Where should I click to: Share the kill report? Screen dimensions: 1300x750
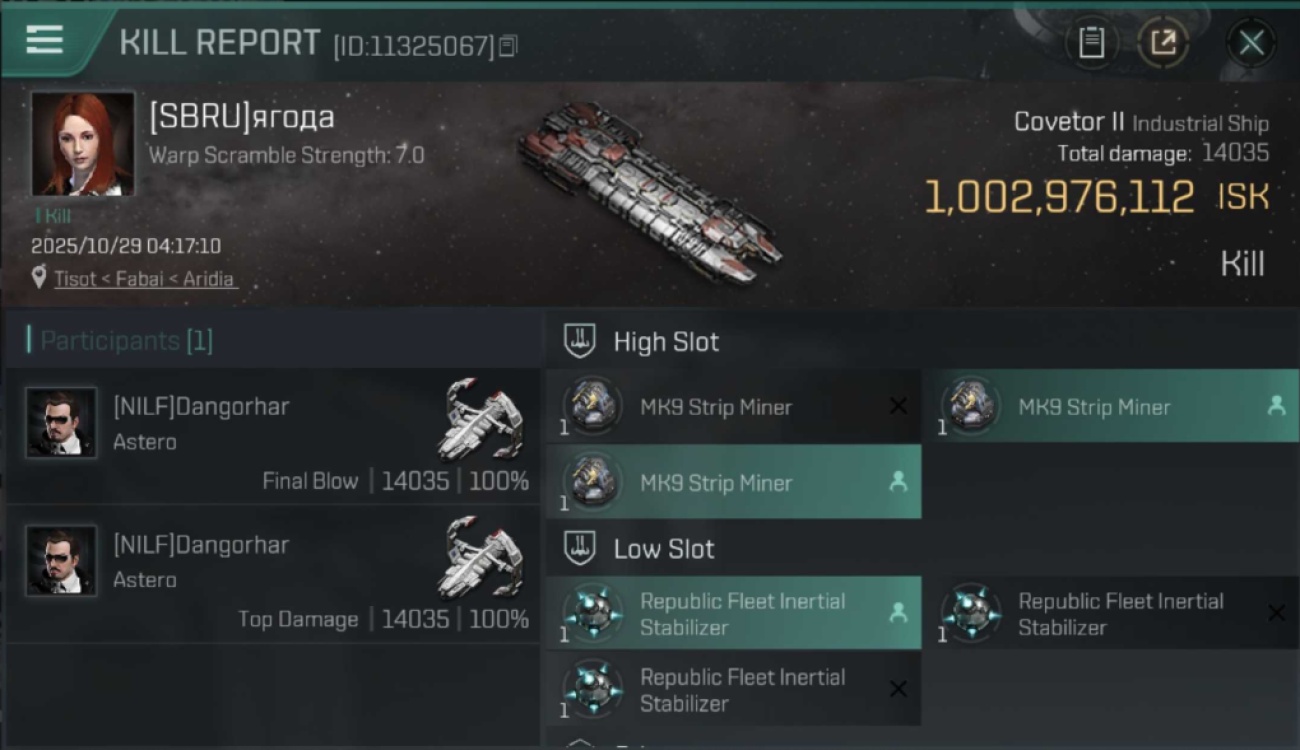(1163, 43)
